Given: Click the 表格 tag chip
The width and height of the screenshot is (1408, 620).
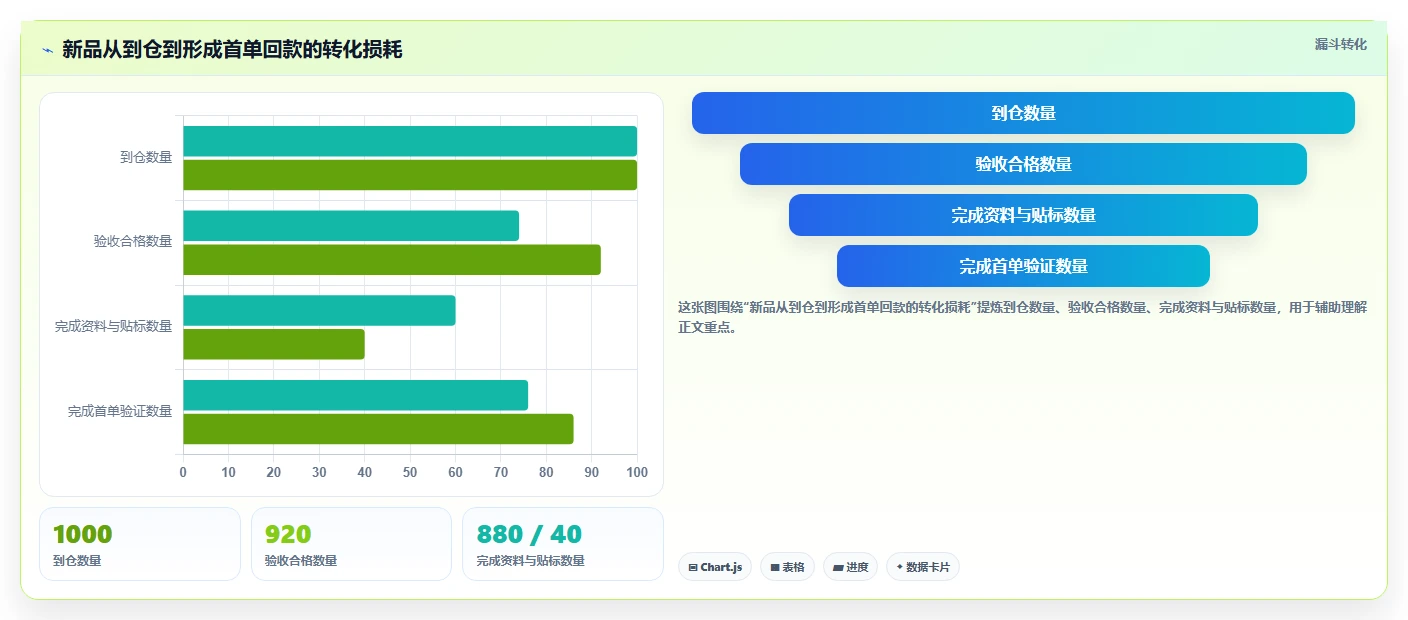Looking at the screenshot, I should [787, 567].
